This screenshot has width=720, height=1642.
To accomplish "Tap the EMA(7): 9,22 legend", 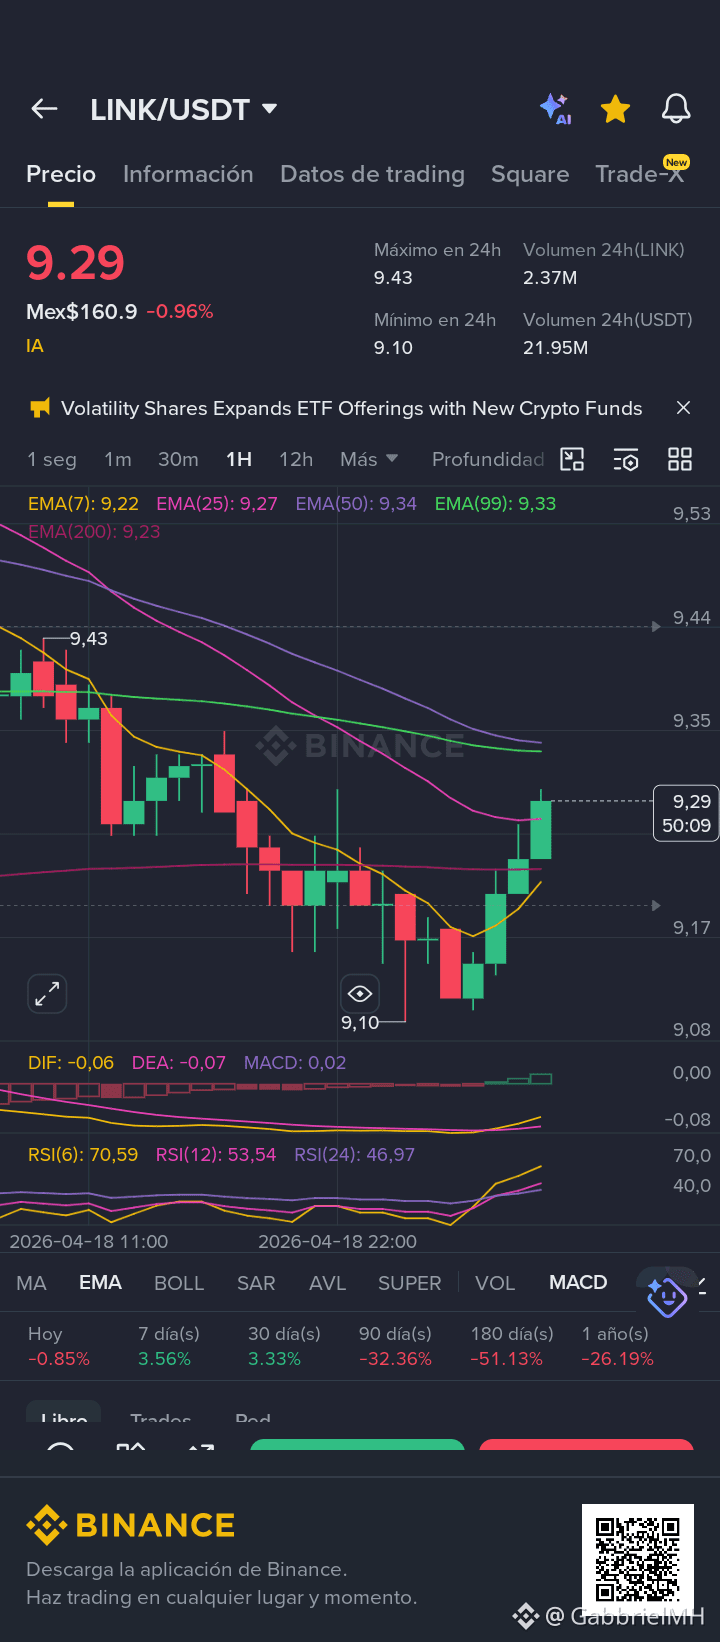I will [83, 504].
